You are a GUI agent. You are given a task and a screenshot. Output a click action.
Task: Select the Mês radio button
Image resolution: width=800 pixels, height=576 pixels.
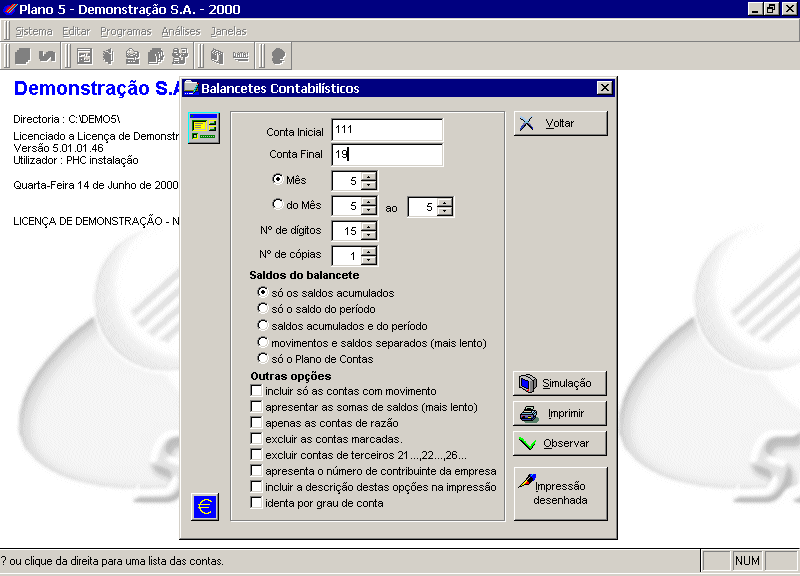click(278, 179)
